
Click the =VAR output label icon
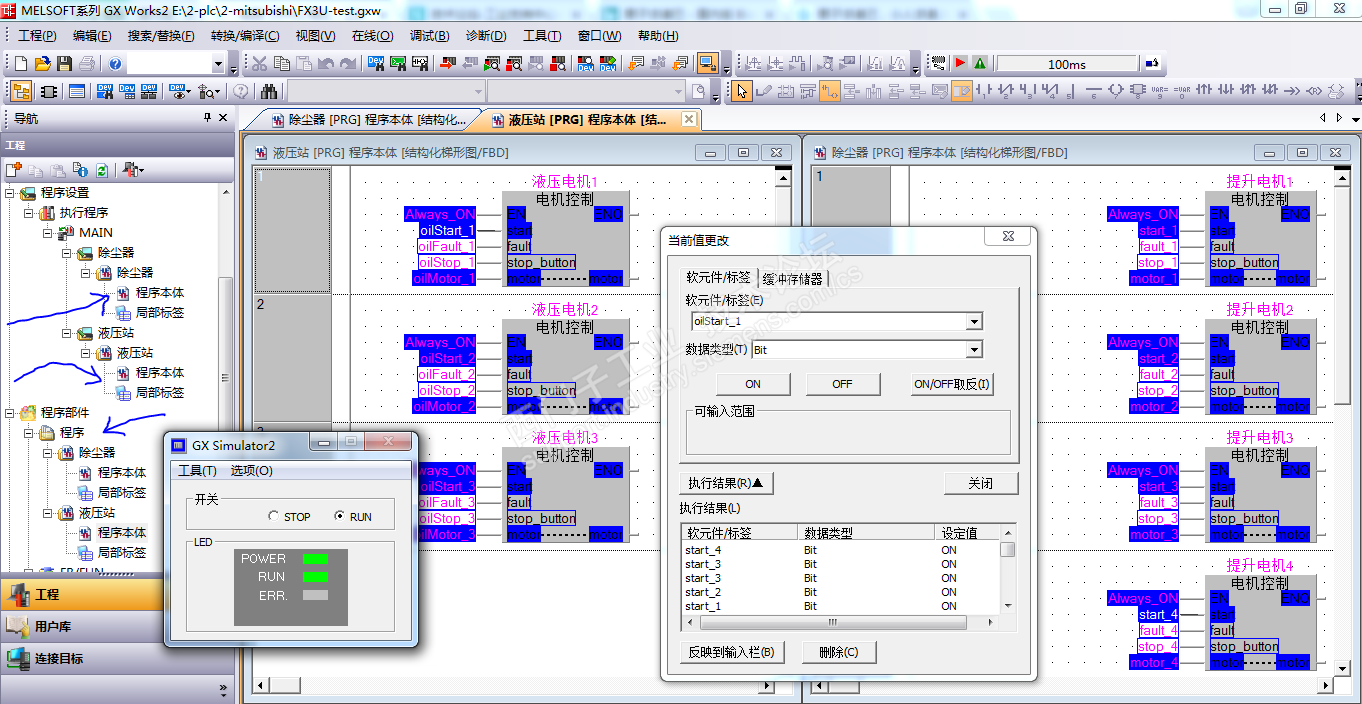click(1182, 91)
